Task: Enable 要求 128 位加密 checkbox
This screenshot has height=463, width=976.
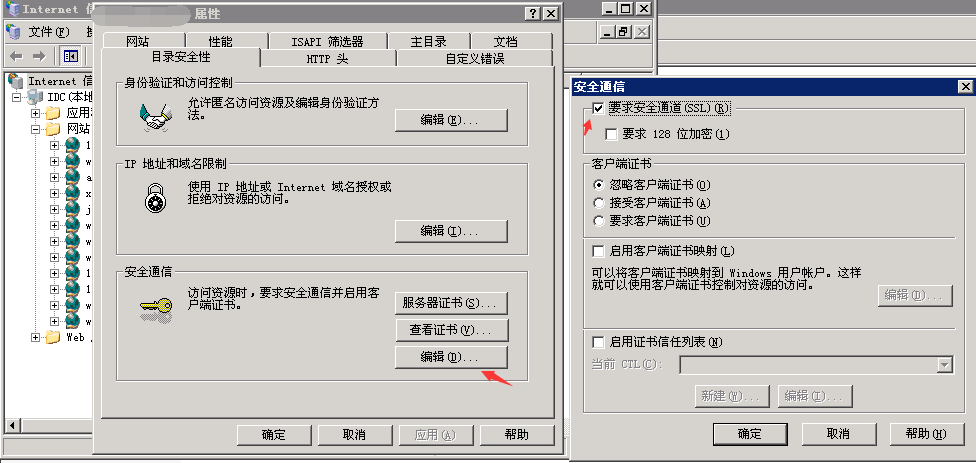Action: (611, 134)
